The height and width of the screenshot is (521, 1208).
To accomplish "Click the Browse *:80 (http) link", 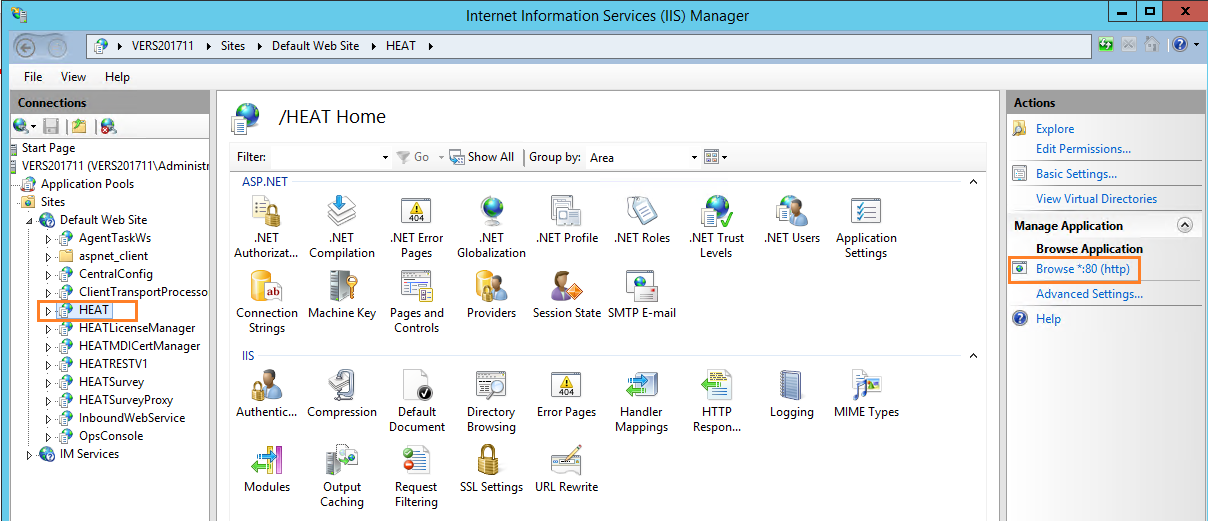I will click(x=1082, y=269).
